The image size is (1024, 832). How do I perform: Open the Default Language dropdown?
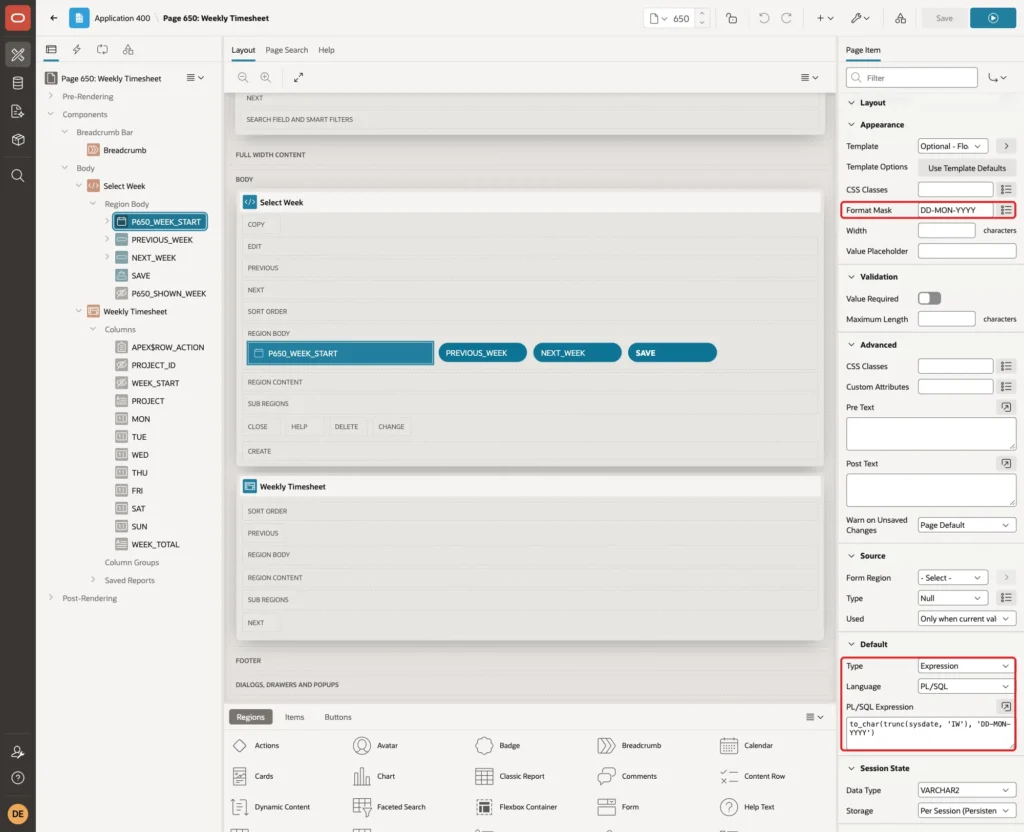(966, 686)
